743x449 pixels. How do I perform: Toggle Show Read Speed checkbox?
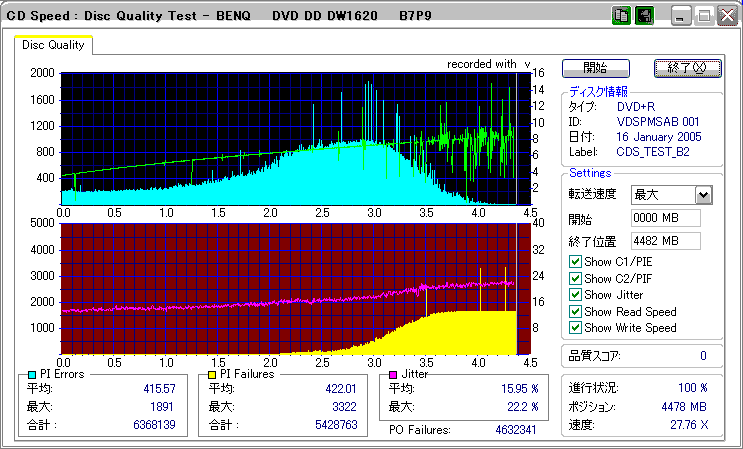click(574, 311)
